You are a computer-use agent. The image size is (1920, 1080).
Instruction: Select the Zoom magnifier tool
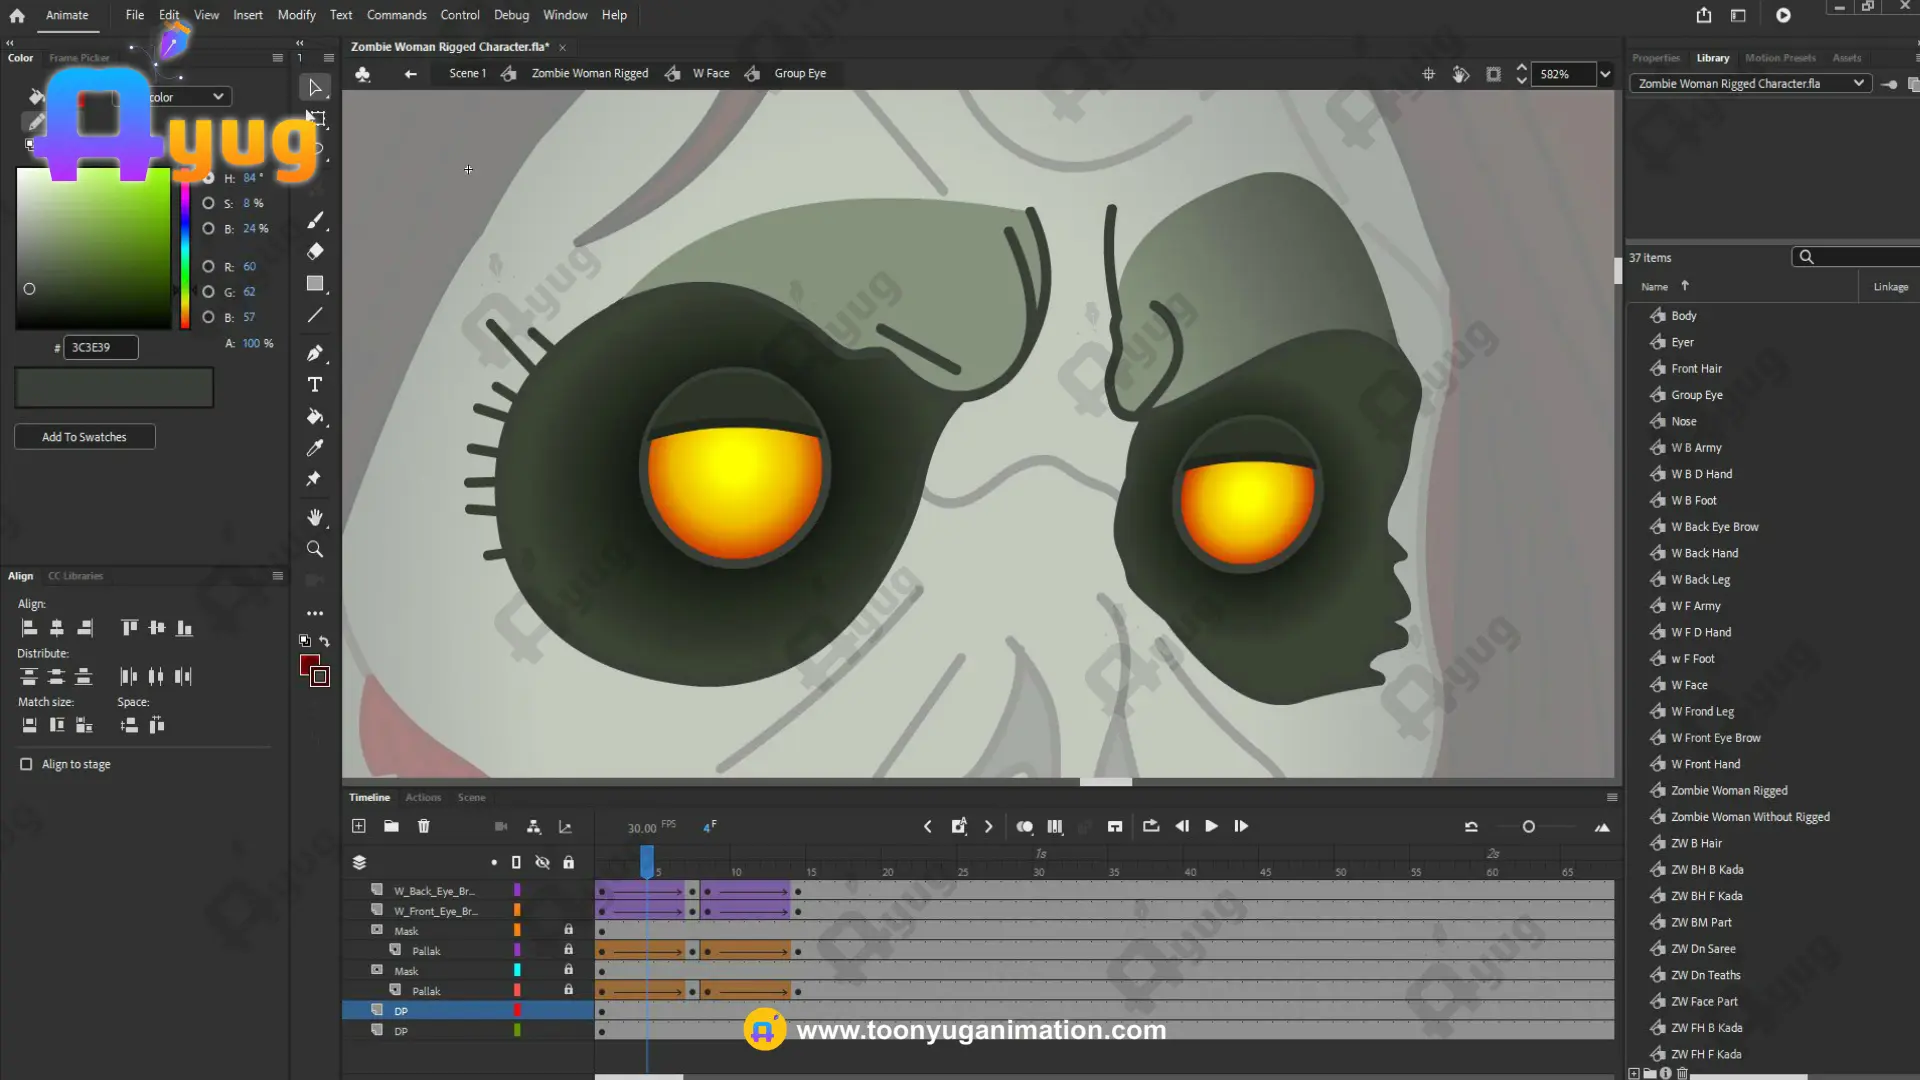coord(314,549)
